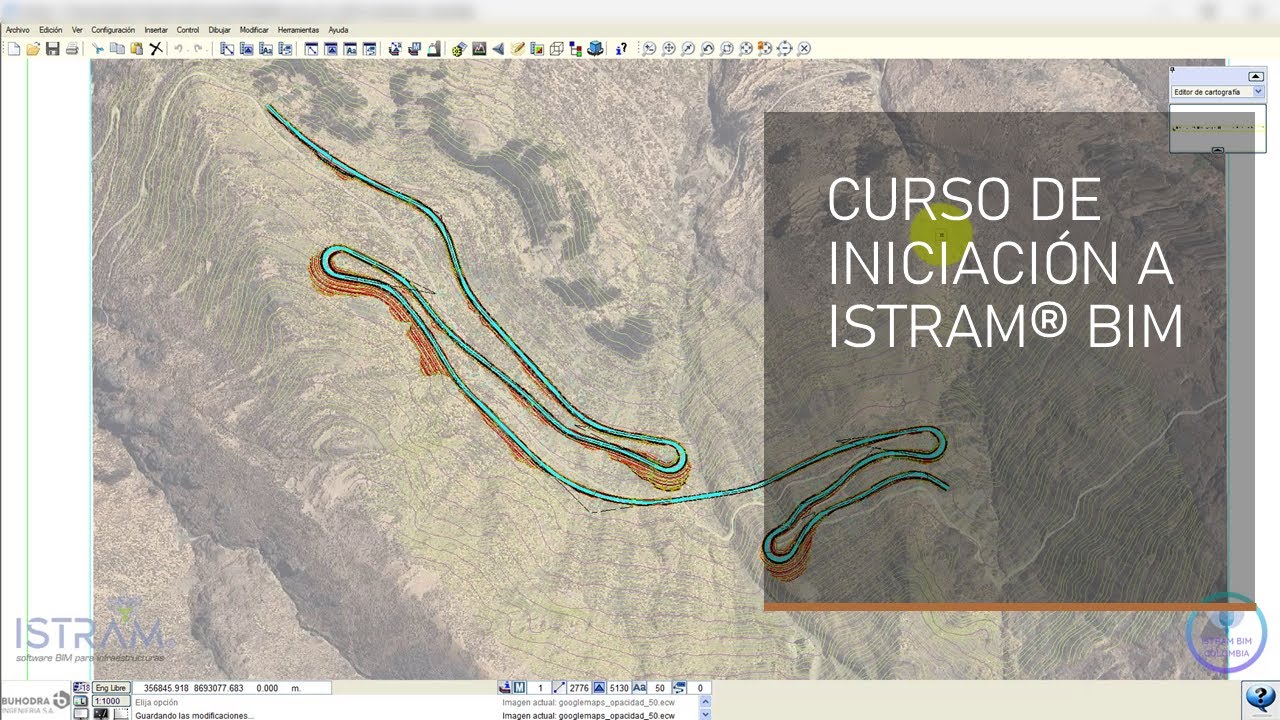Open file using the folder icon
This screenshot has height=720, width=1280.
pyautogui.click(x=33, y=48)
